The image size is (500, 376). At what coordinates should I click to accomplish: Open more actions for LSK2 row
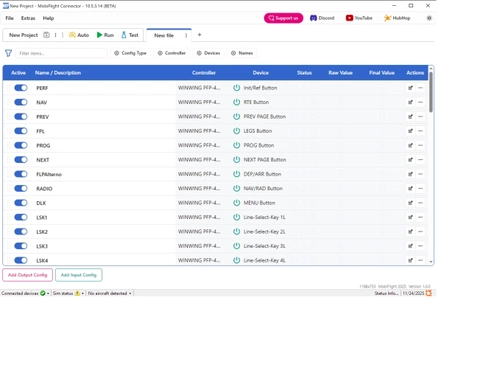point(420,231)
